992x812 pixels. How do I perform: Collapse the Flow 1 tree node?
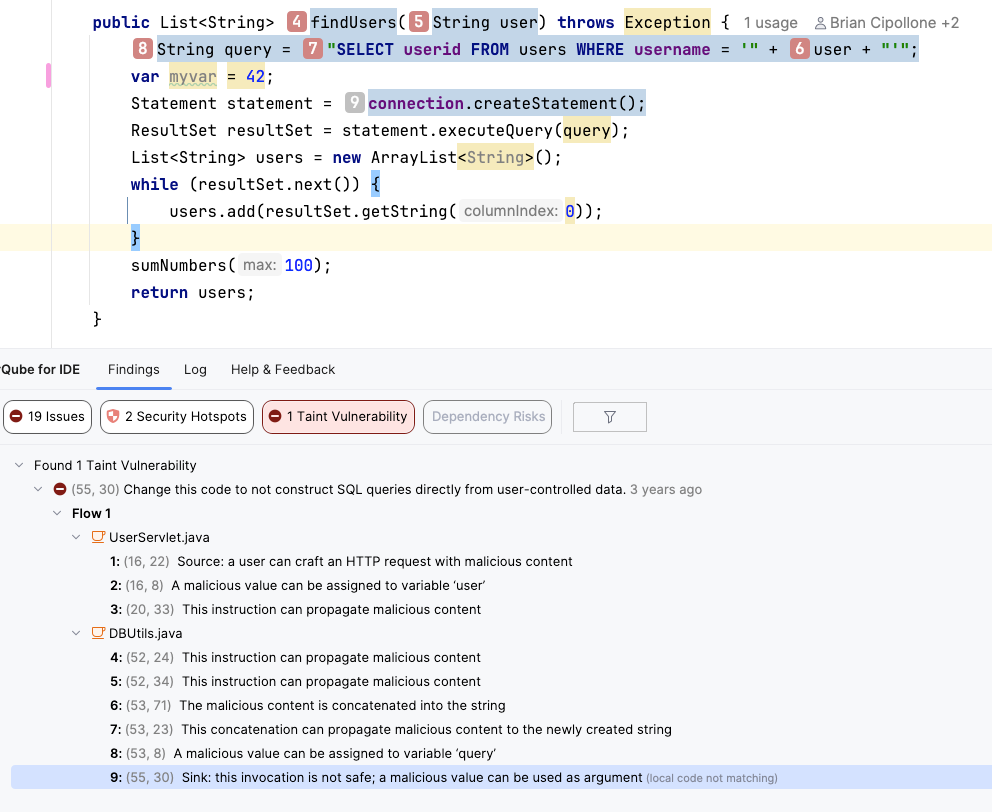tap(57, 513)
